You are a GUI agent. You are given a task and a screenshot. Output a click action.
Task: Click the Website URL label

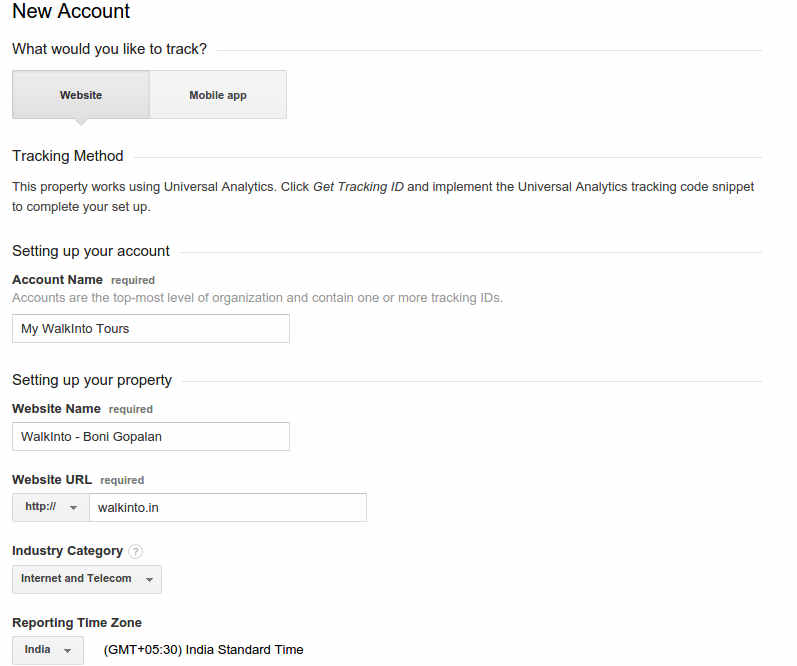pos(52,479)
